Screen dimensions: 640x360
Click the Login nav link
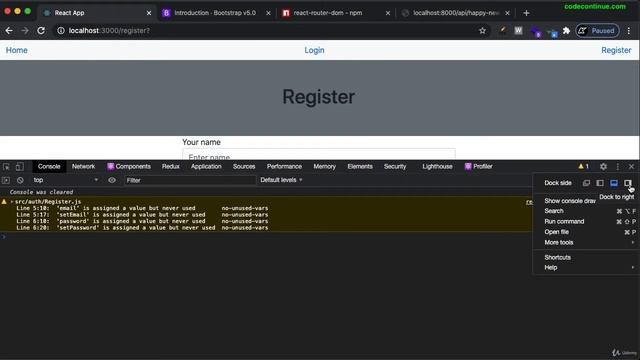[314, 50]
